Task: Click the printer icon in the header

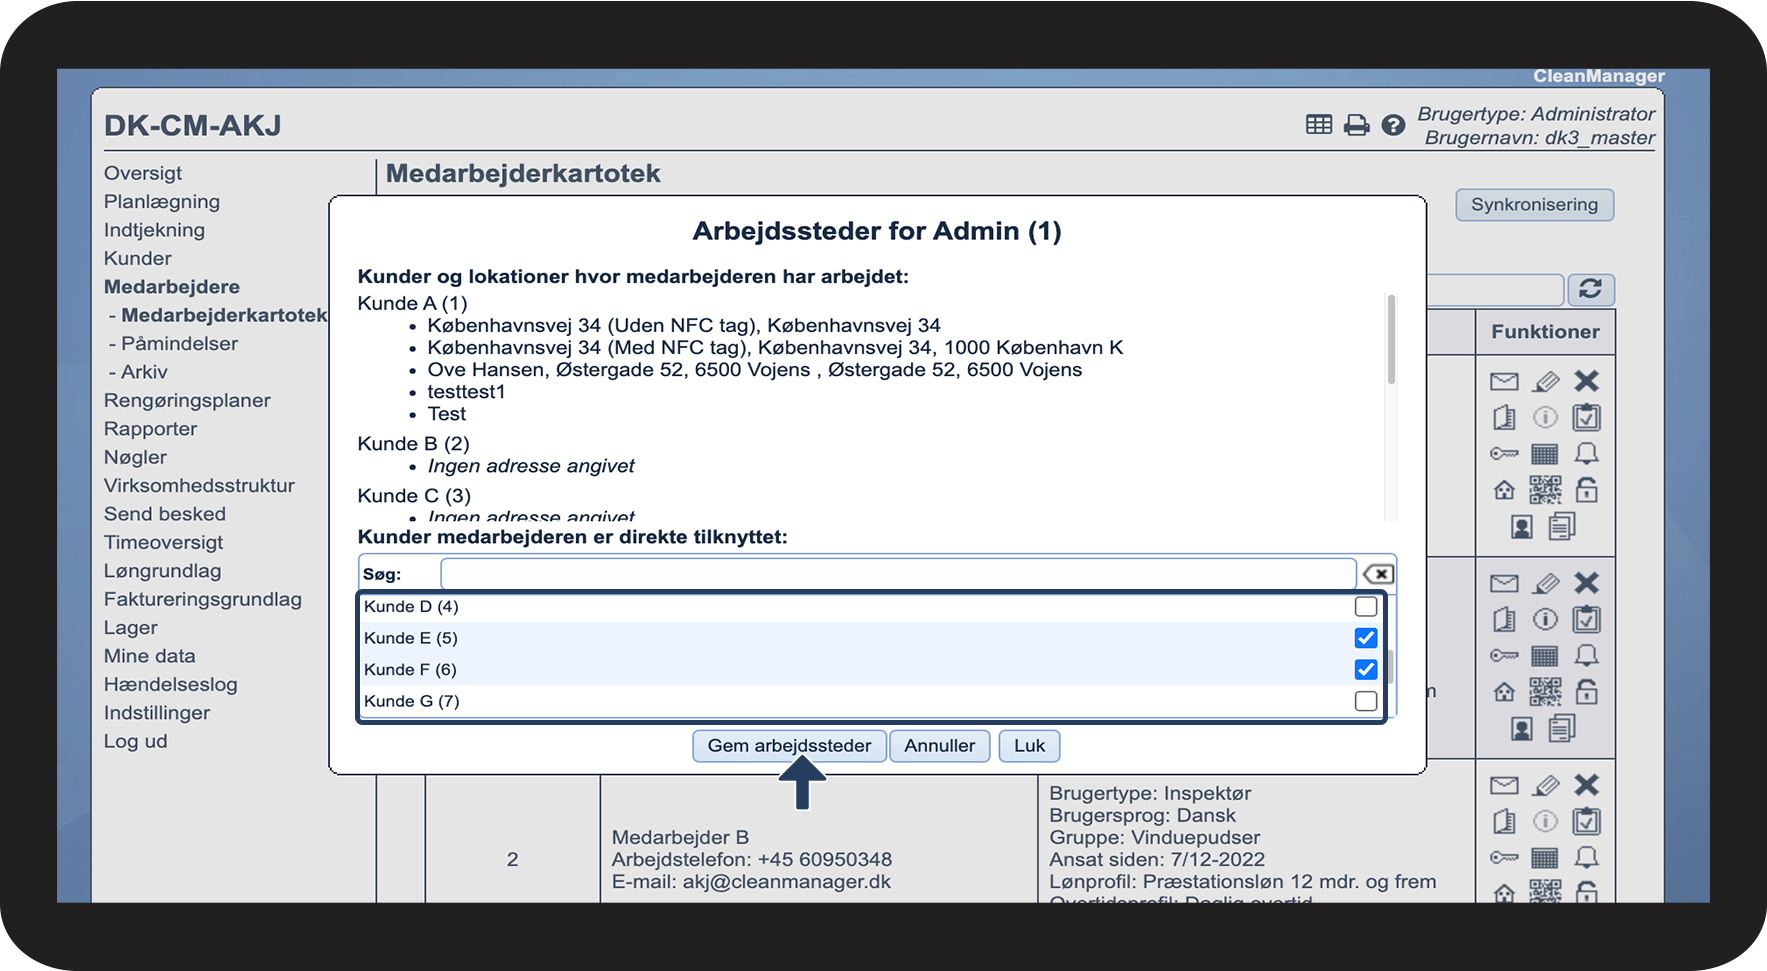Action: click(x=1356, y=125)
